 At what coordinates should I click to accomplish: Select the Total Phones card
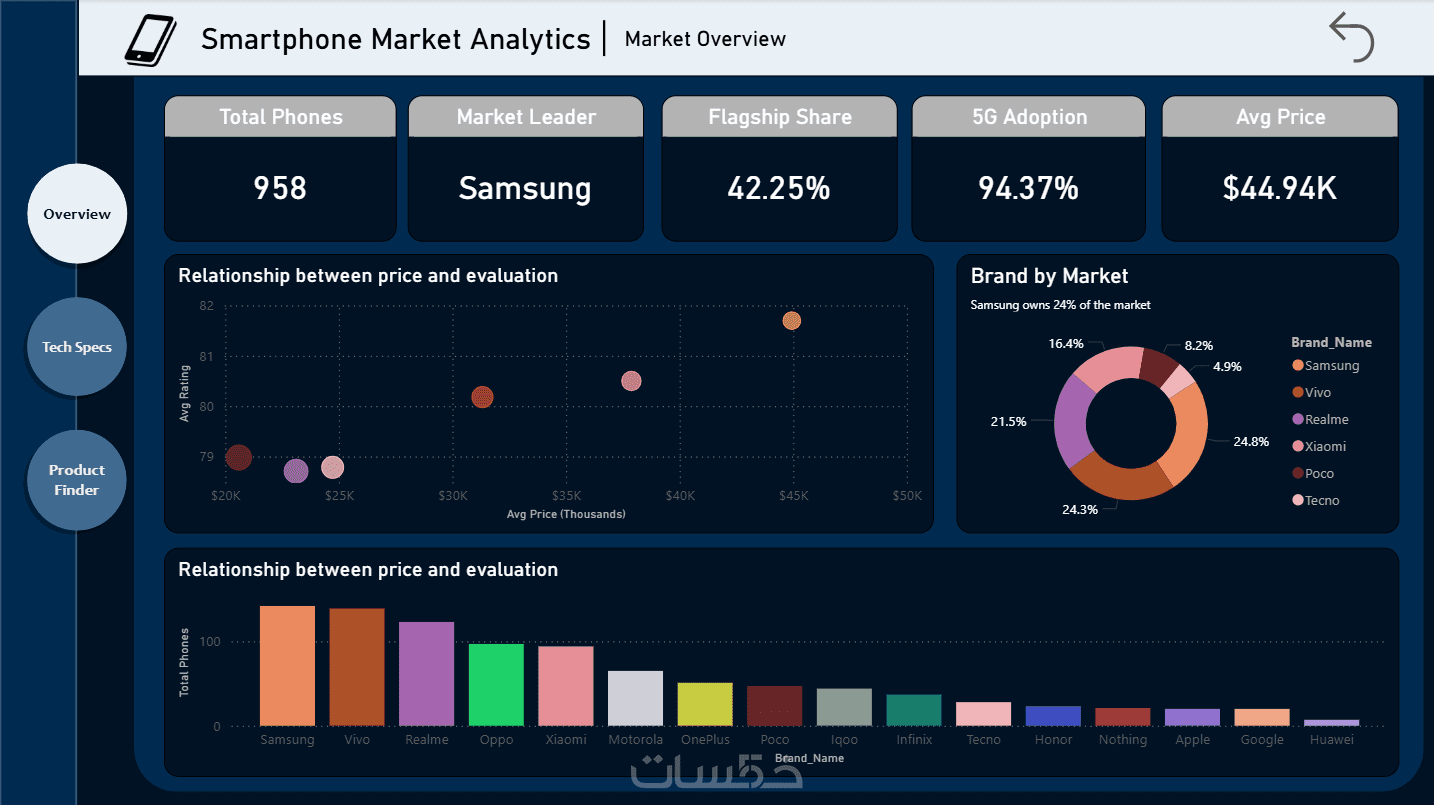[280, 168]
